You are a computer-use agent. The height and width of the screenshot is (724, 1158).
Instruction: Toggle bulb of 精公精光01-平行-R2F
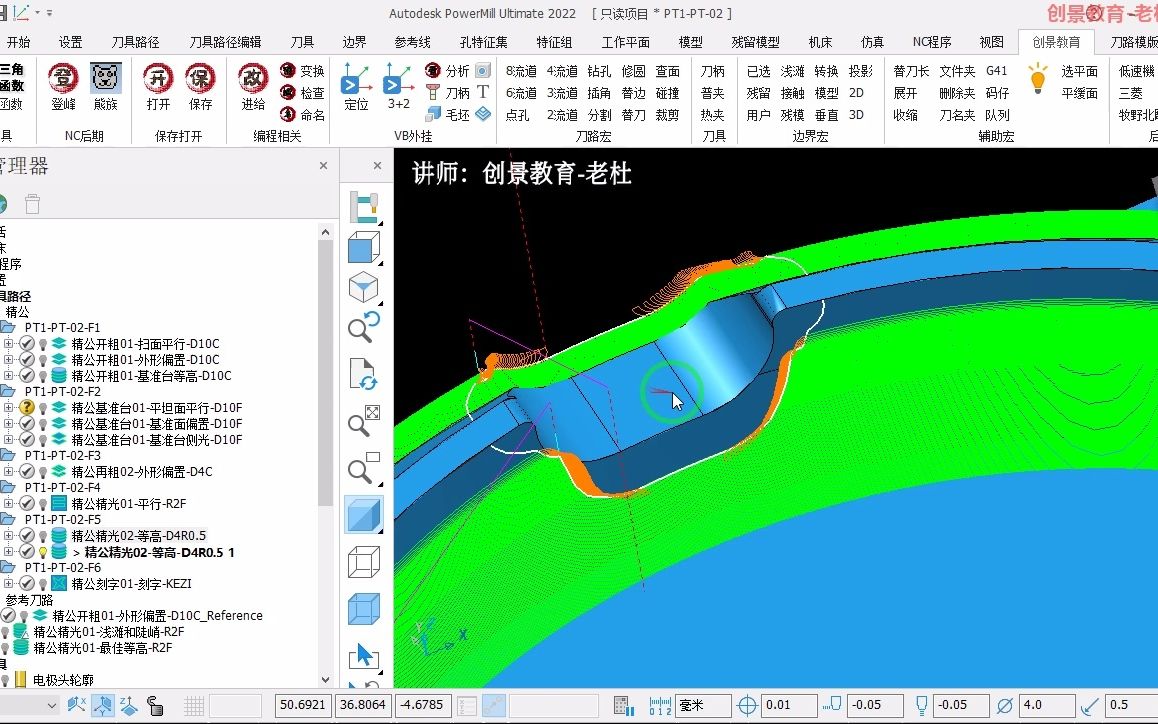43,504
